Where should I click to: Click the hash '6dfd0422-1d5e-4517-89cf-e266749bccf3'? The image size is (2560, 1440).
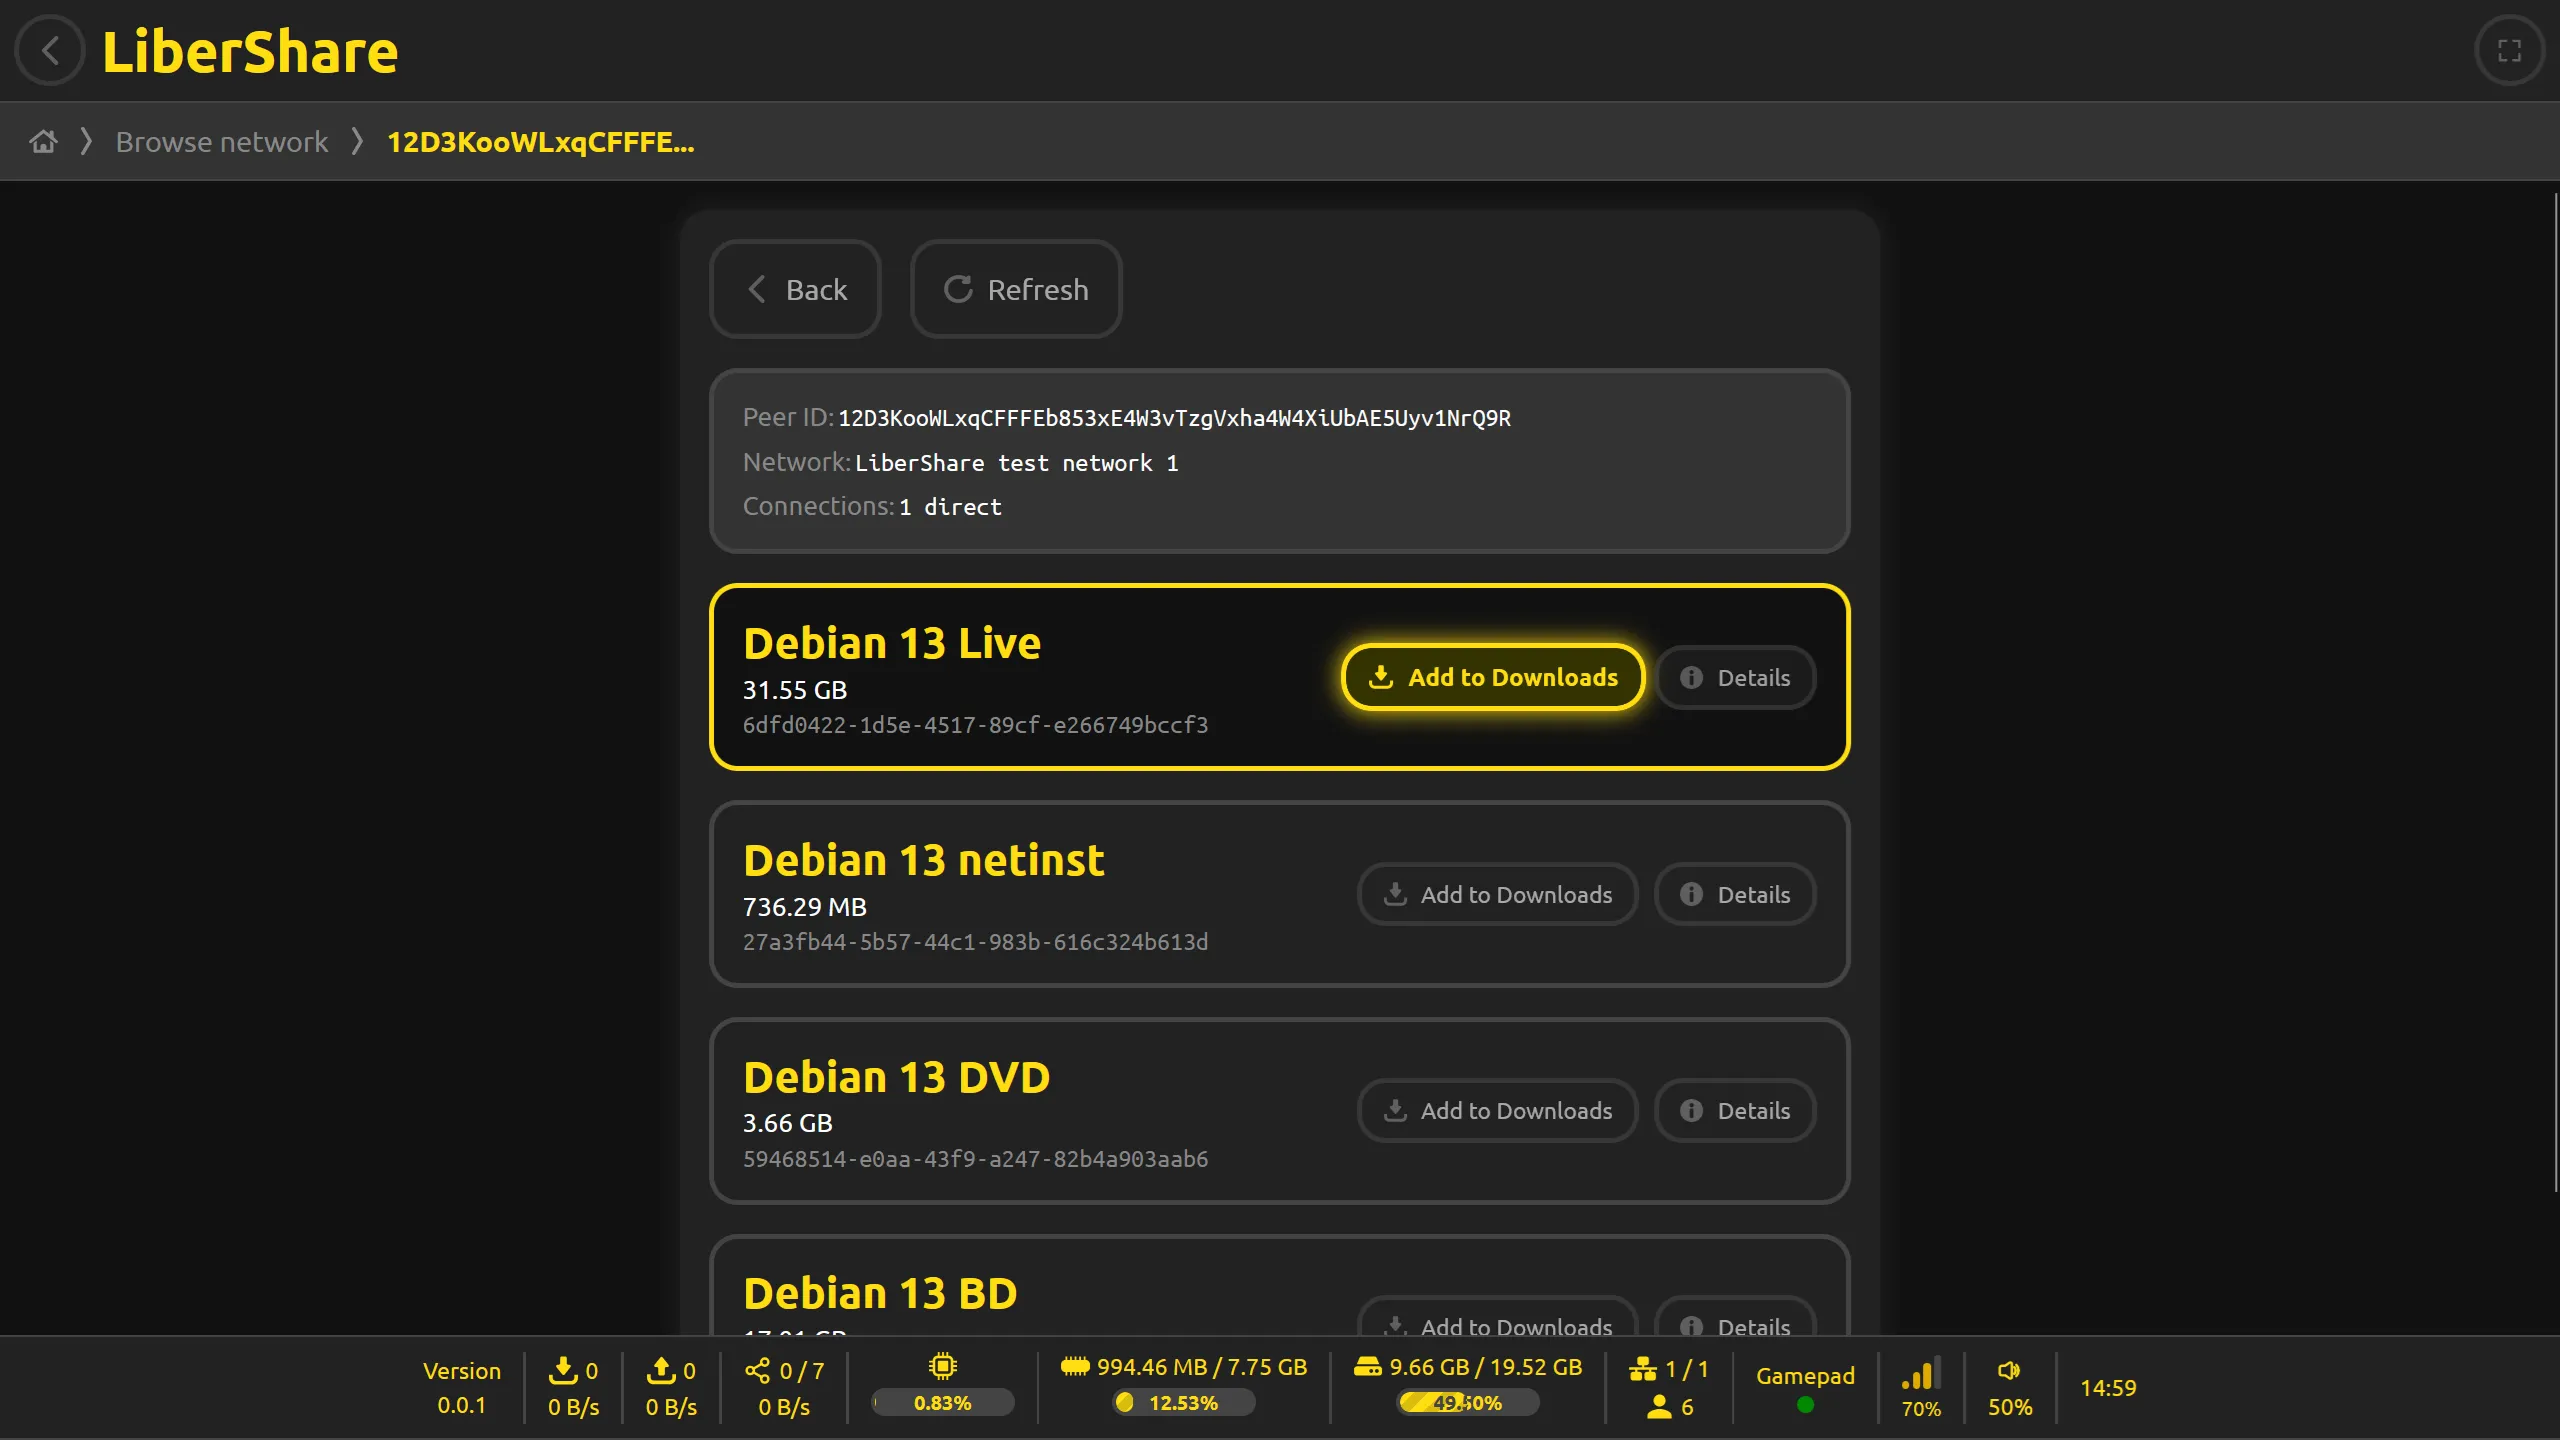point(975,725)
